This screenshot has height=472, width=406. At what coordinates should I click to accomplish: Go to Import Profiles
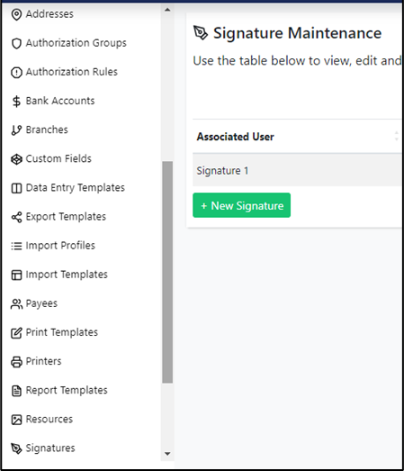pos(60,246)
